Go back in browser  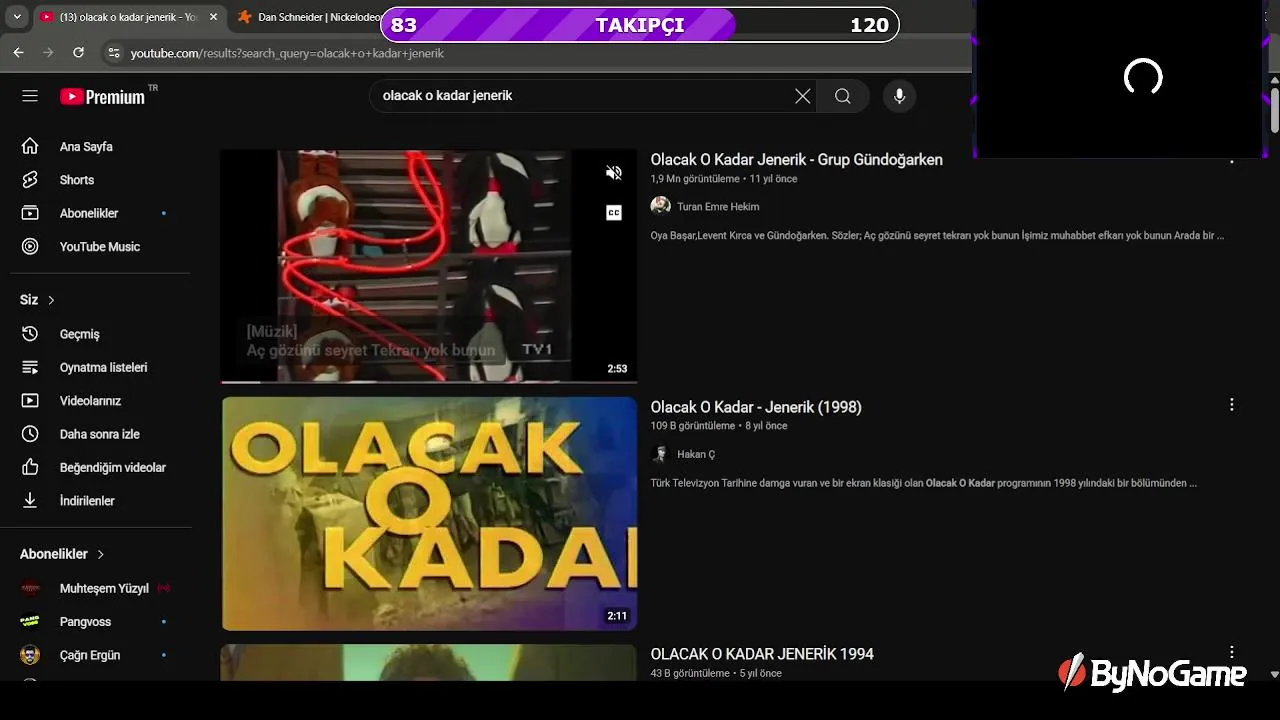(x=18, y=53)
